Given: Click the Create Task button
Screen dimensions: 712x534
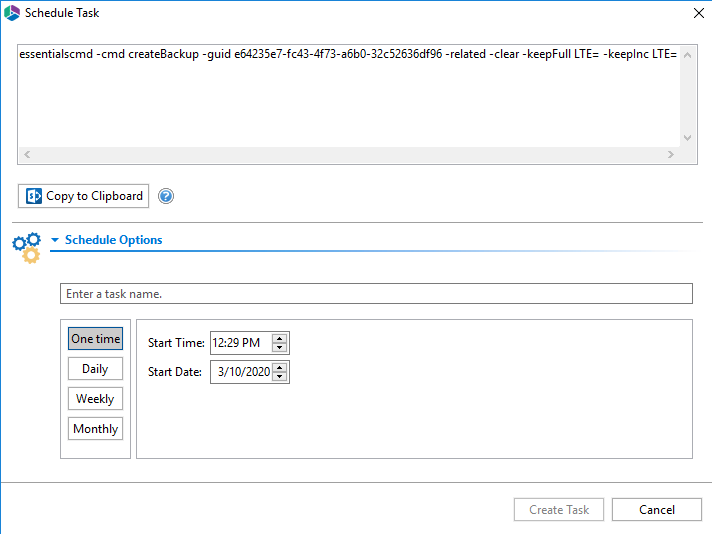Looking at the screenshot, I should (559, 510).
